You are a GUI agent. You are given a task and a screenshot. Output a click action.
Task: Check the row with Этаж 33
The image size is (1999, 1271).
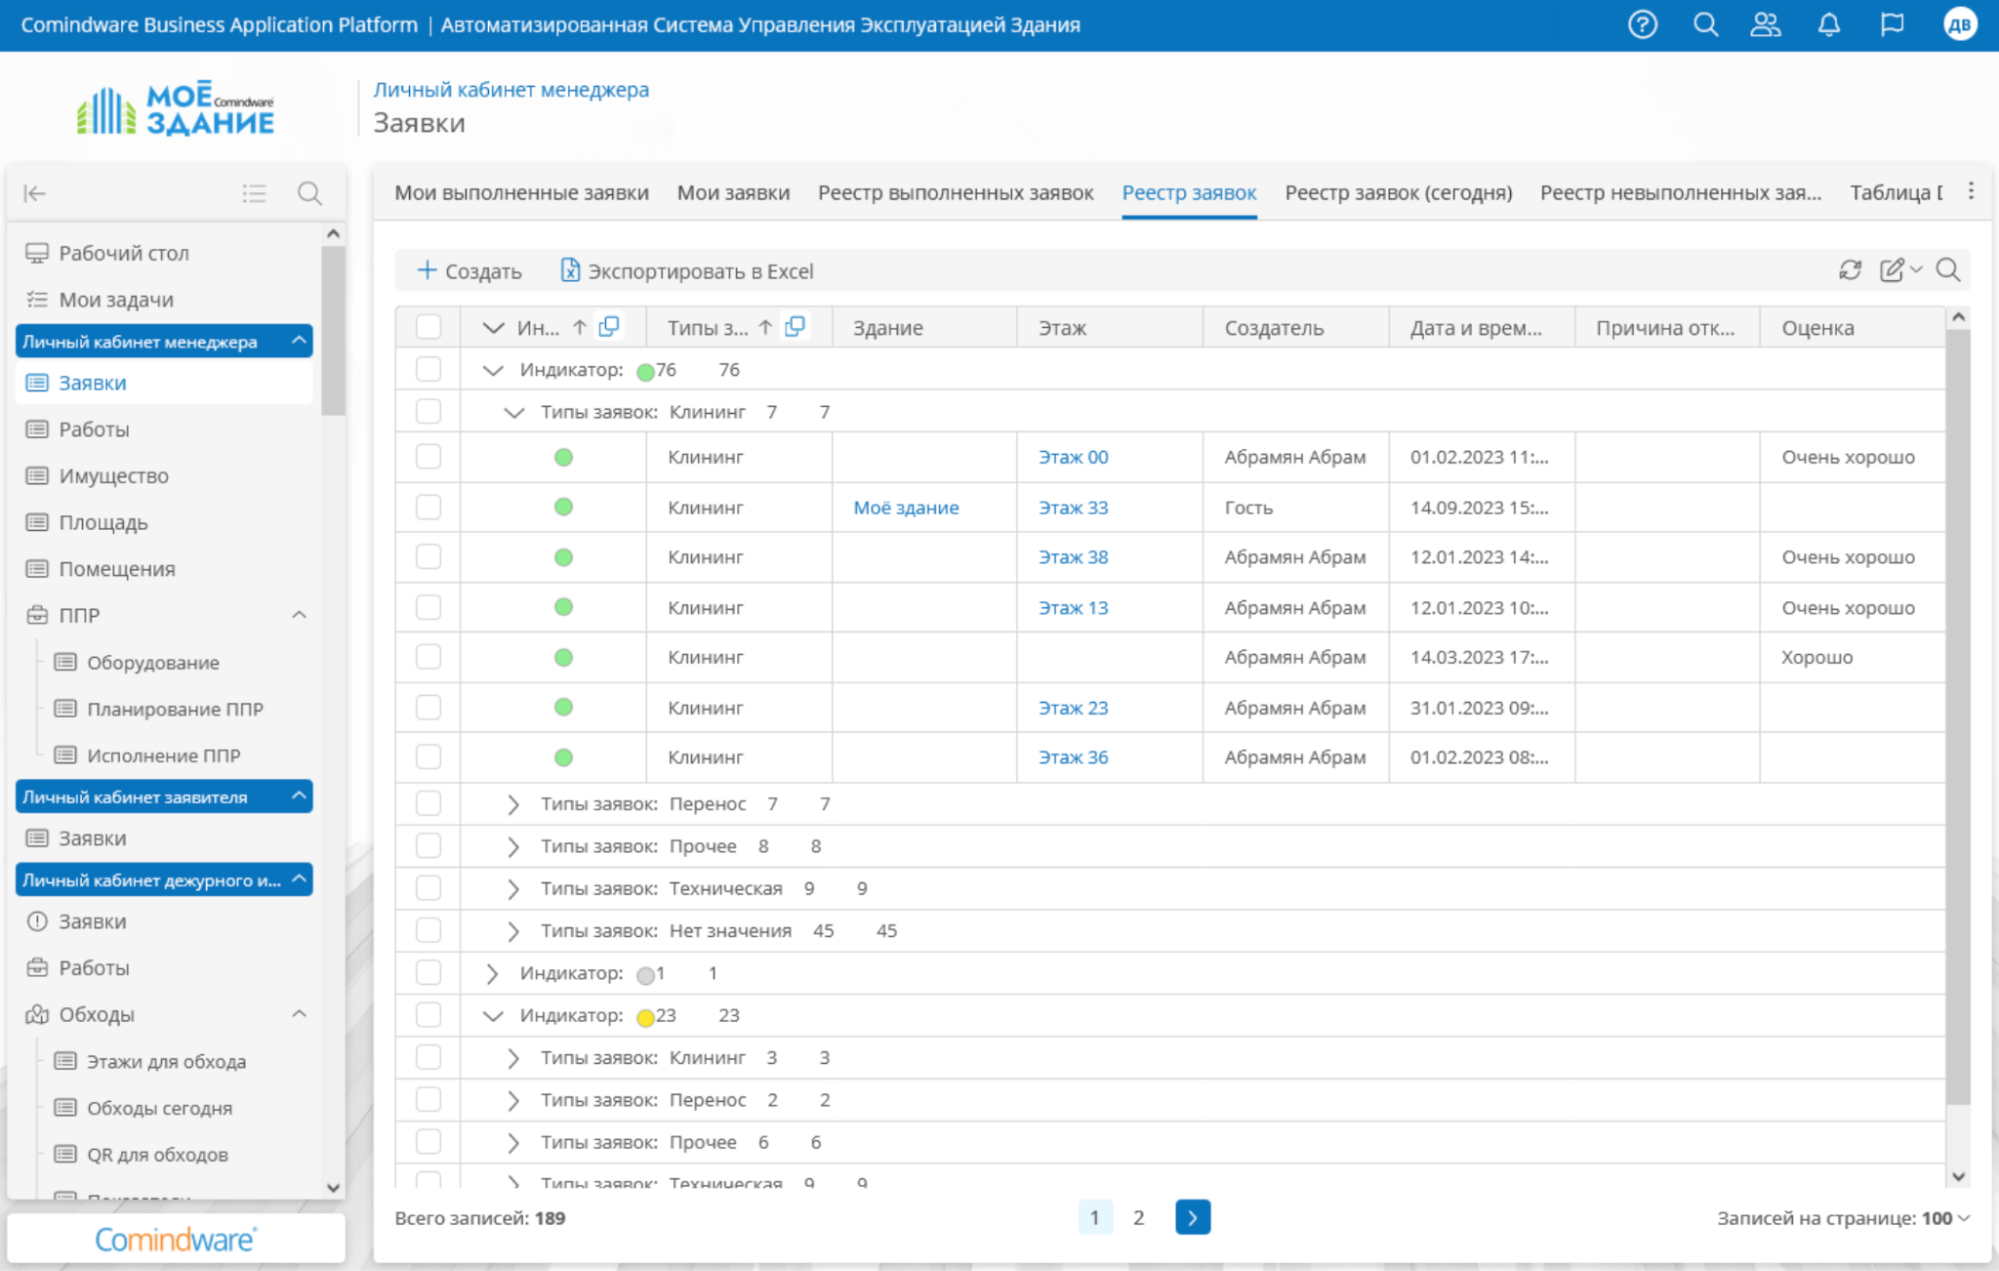[x=428, y=507]
